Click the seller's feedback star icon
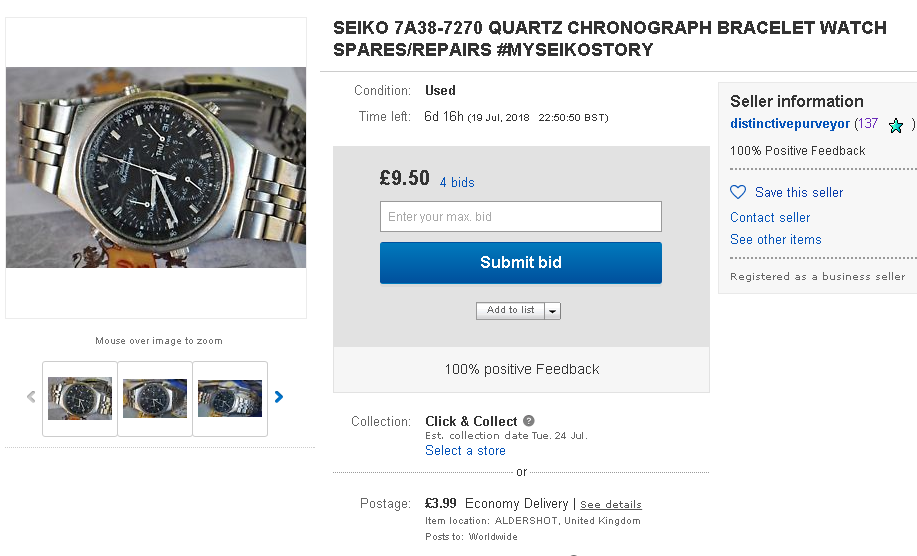Viewport: 917px width, 556px height. coord(896,125)
